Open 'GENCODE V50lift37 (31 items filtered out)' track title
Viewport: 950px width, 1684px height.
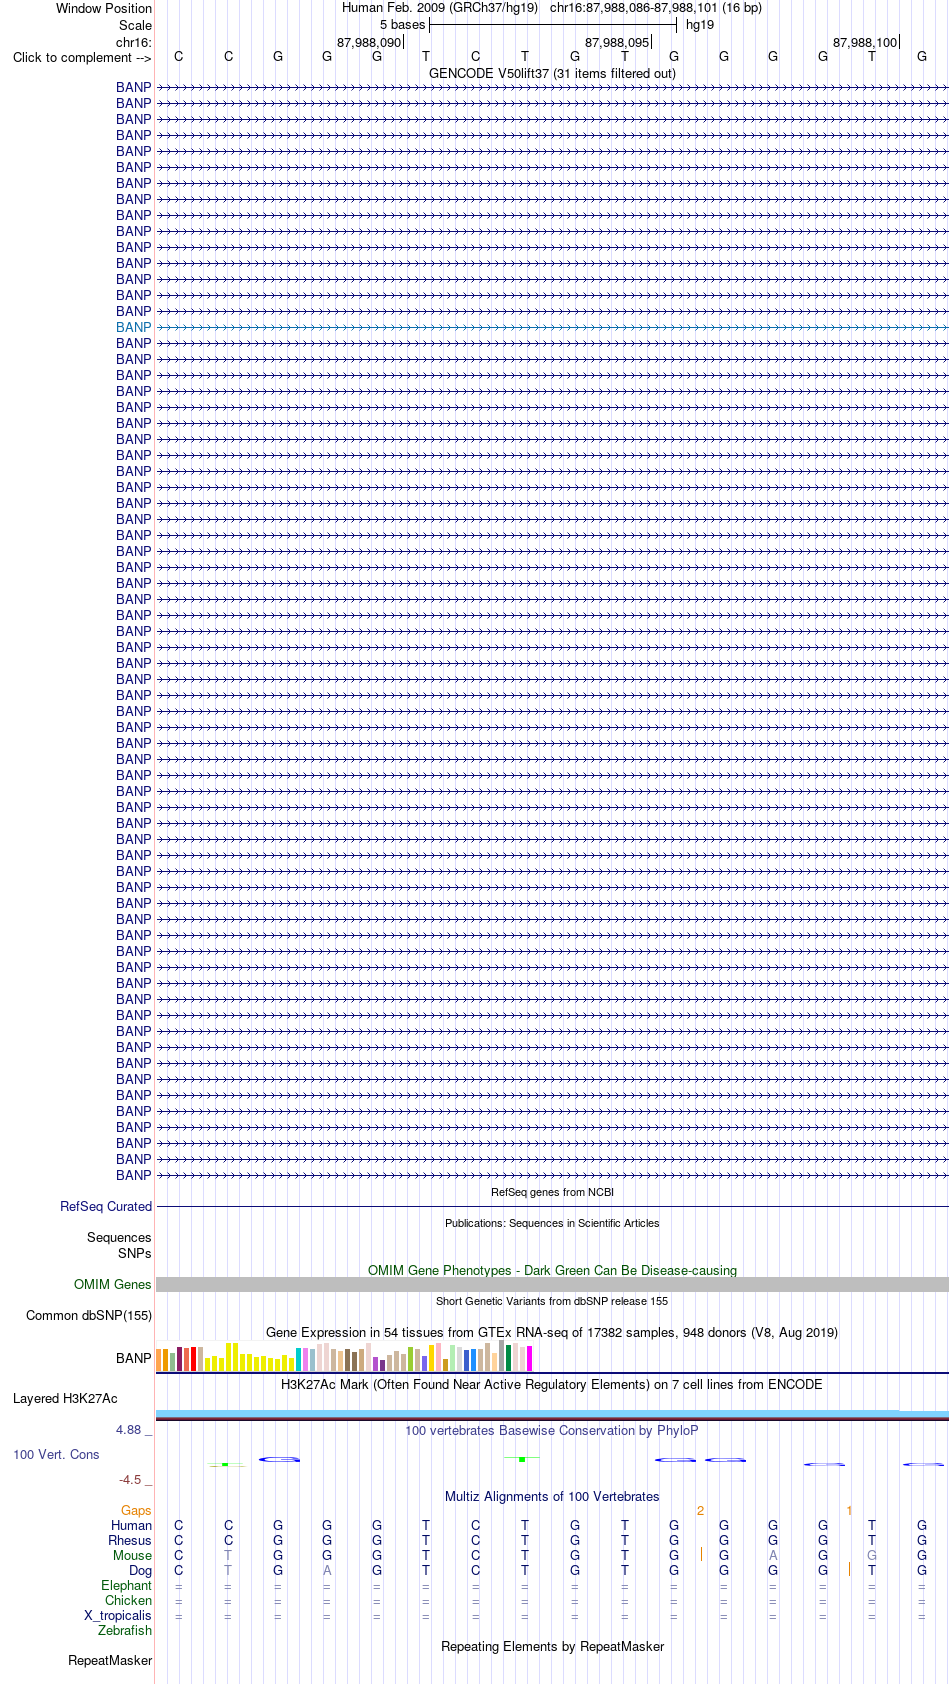(x=552, y=73)
